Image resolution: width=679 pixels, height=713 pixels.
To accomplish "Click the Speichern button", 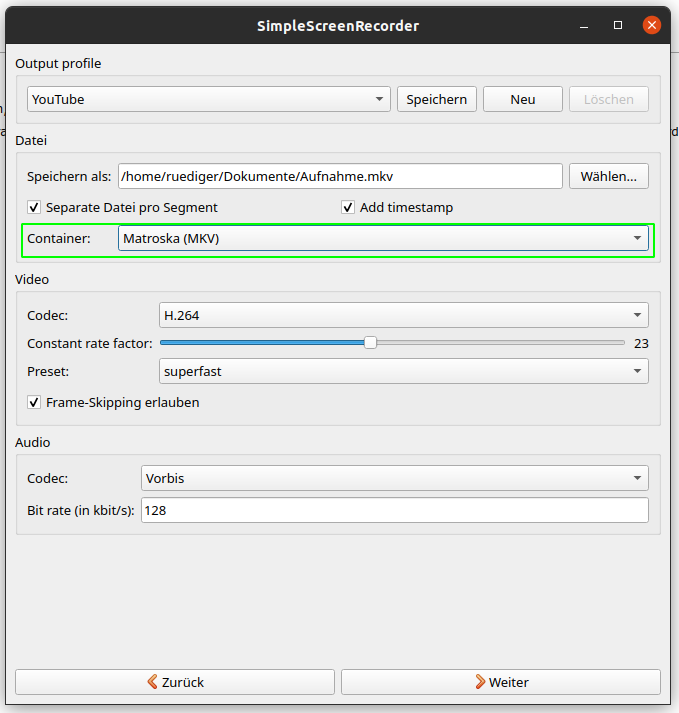I will click(437, 99).
